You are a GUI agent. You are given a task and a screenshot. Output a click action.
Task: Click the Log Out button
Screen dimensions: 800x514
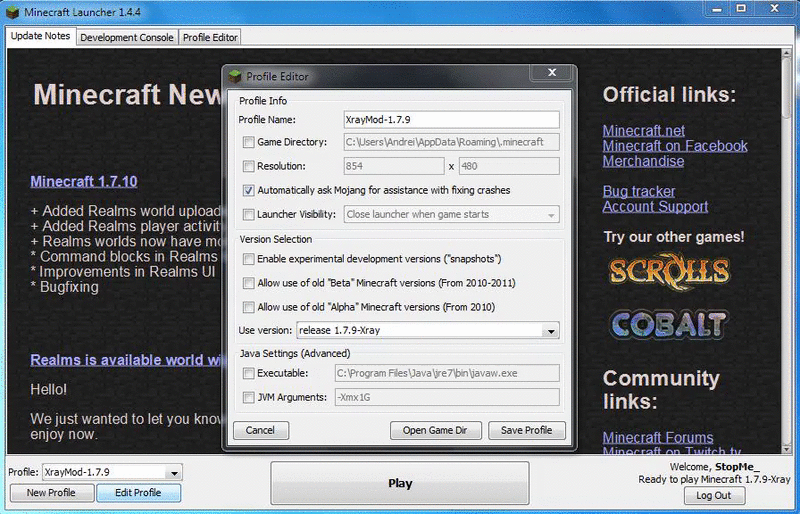coord(714,495)
